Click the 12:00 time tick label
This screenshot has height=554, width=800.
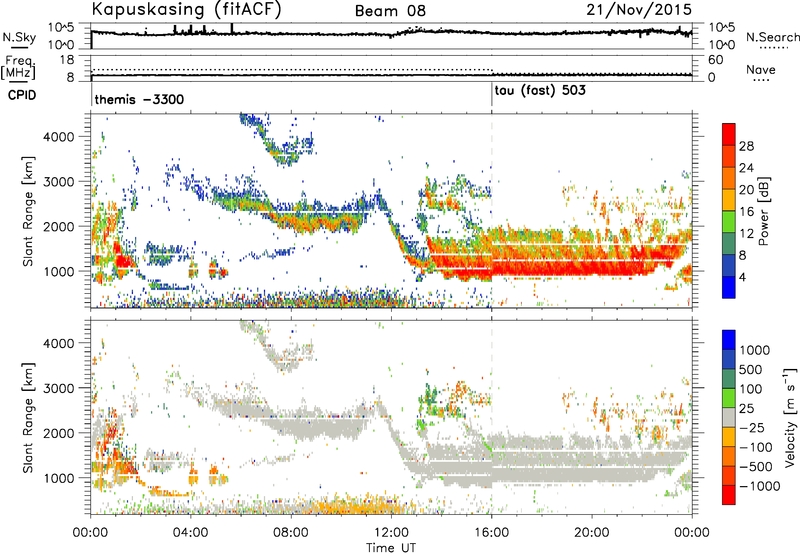[391, 533]
